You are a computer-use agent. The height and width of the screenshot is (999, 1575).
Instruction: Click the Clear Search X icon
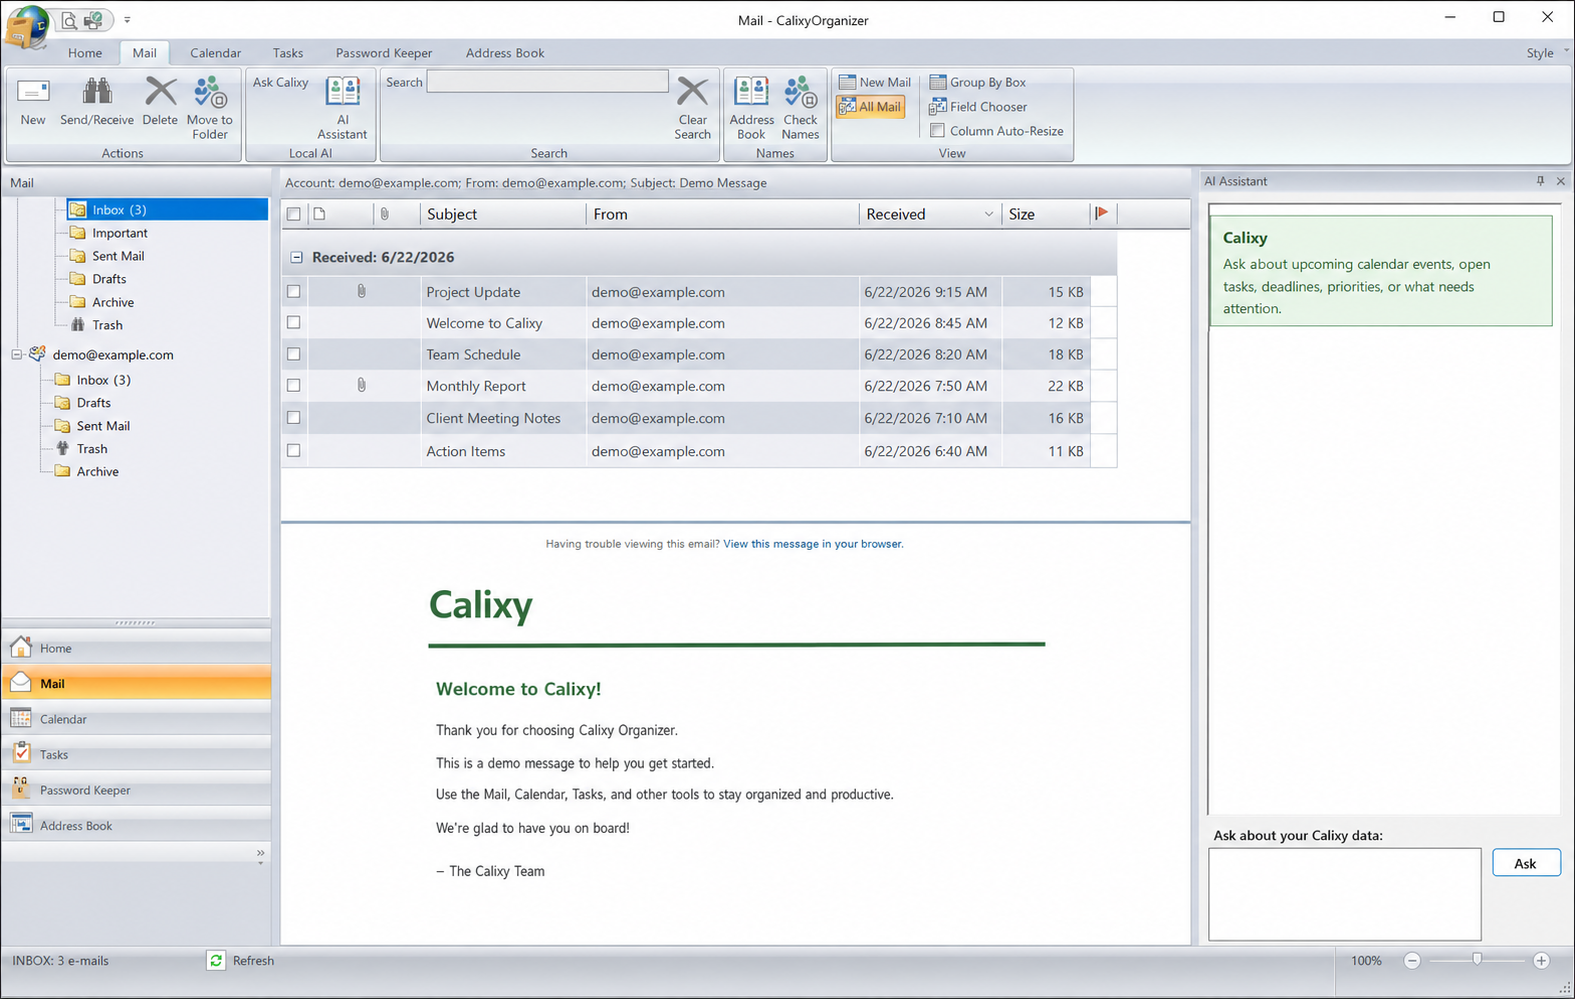pos(692,91)
